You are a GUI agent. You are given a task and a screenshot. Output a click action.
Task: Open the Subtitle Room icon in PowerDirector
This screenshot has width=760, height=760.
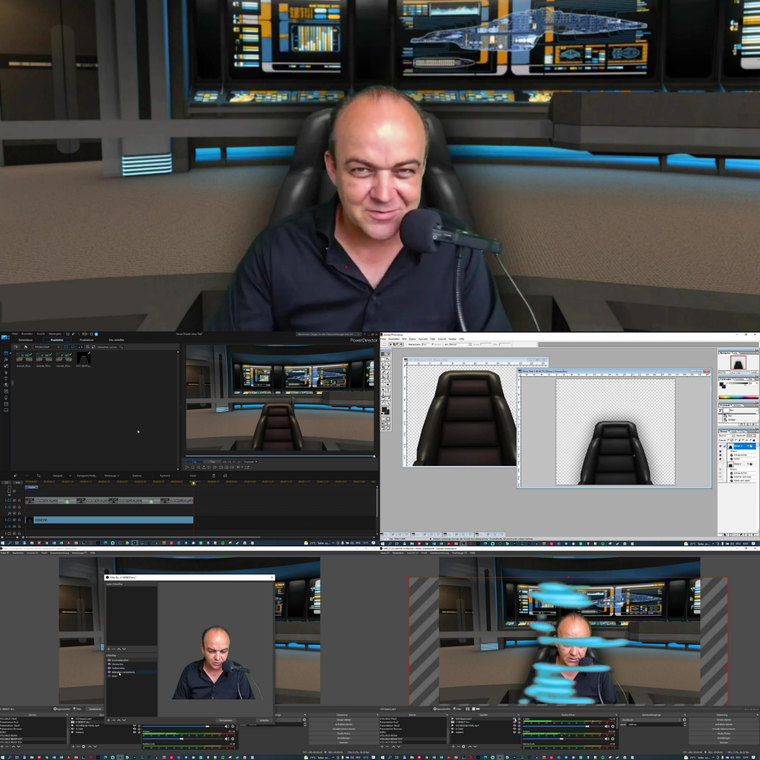pos(6,410)
